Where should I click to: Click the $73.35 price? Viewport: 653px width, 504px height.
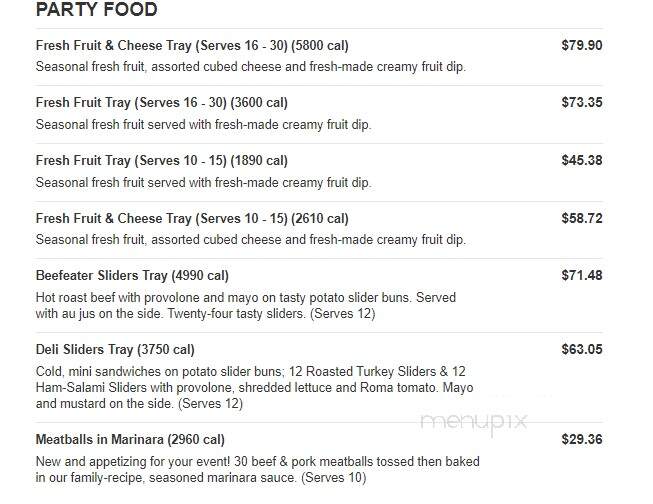(x=581, y=102)
